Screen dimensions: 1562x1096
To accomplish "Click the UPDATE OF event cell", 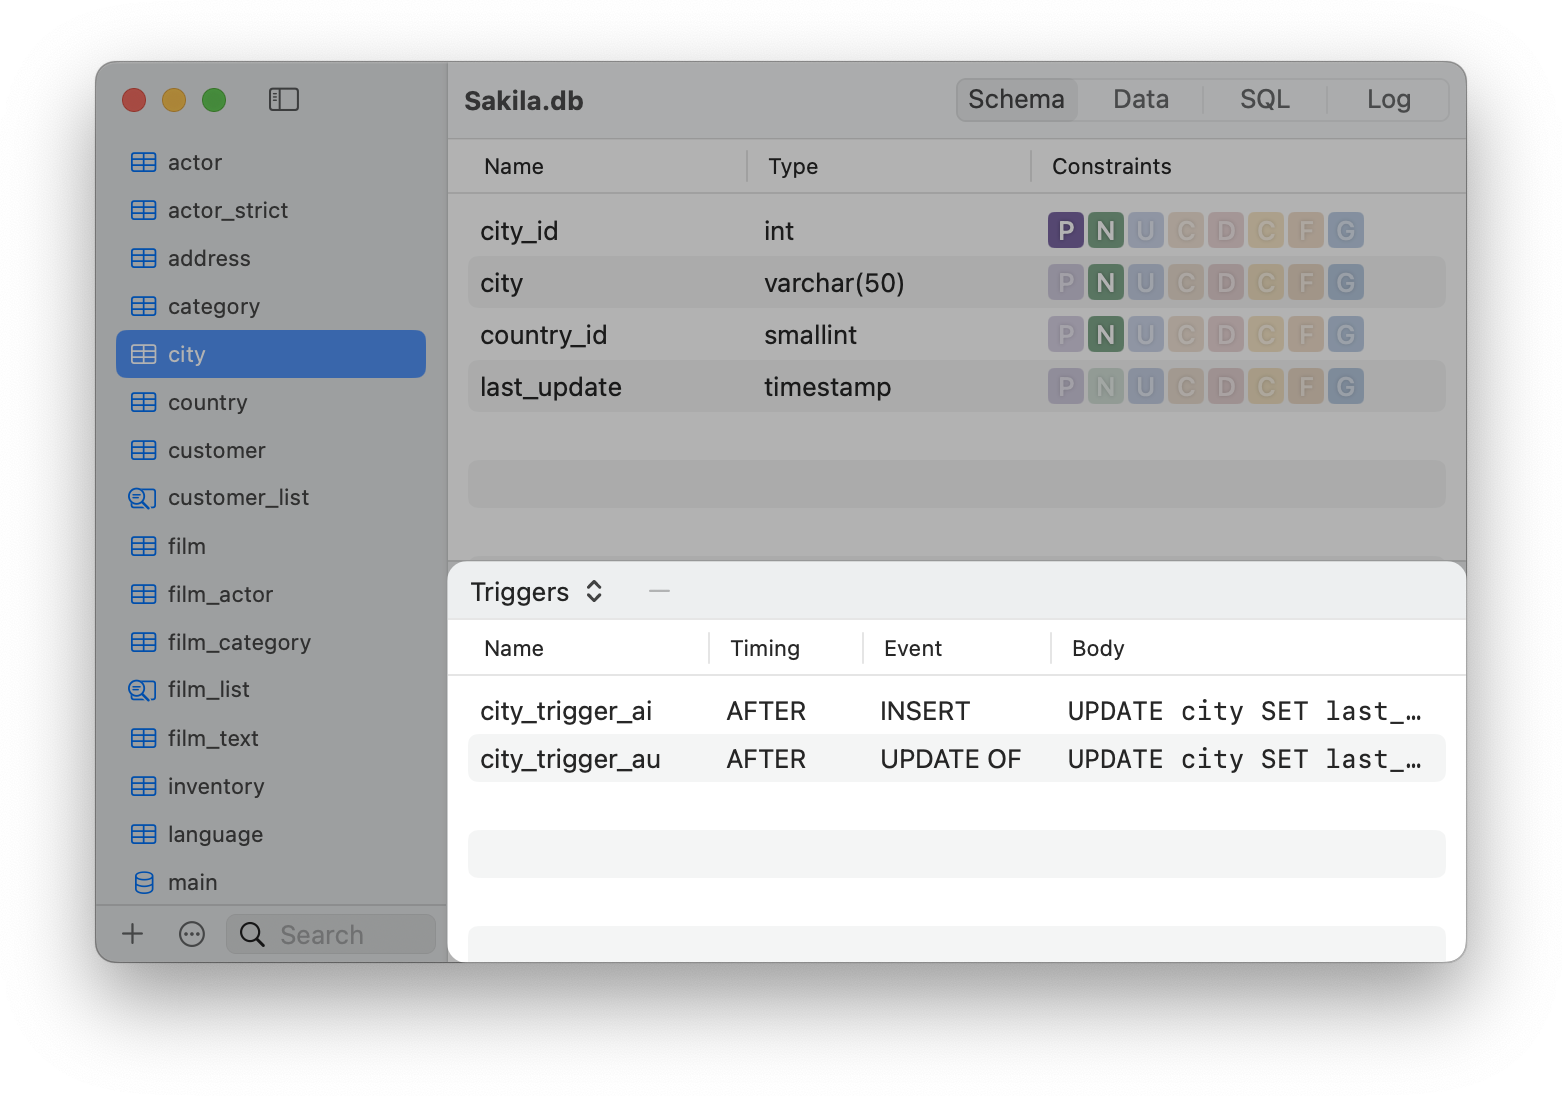I will click(x=951, y=759).
